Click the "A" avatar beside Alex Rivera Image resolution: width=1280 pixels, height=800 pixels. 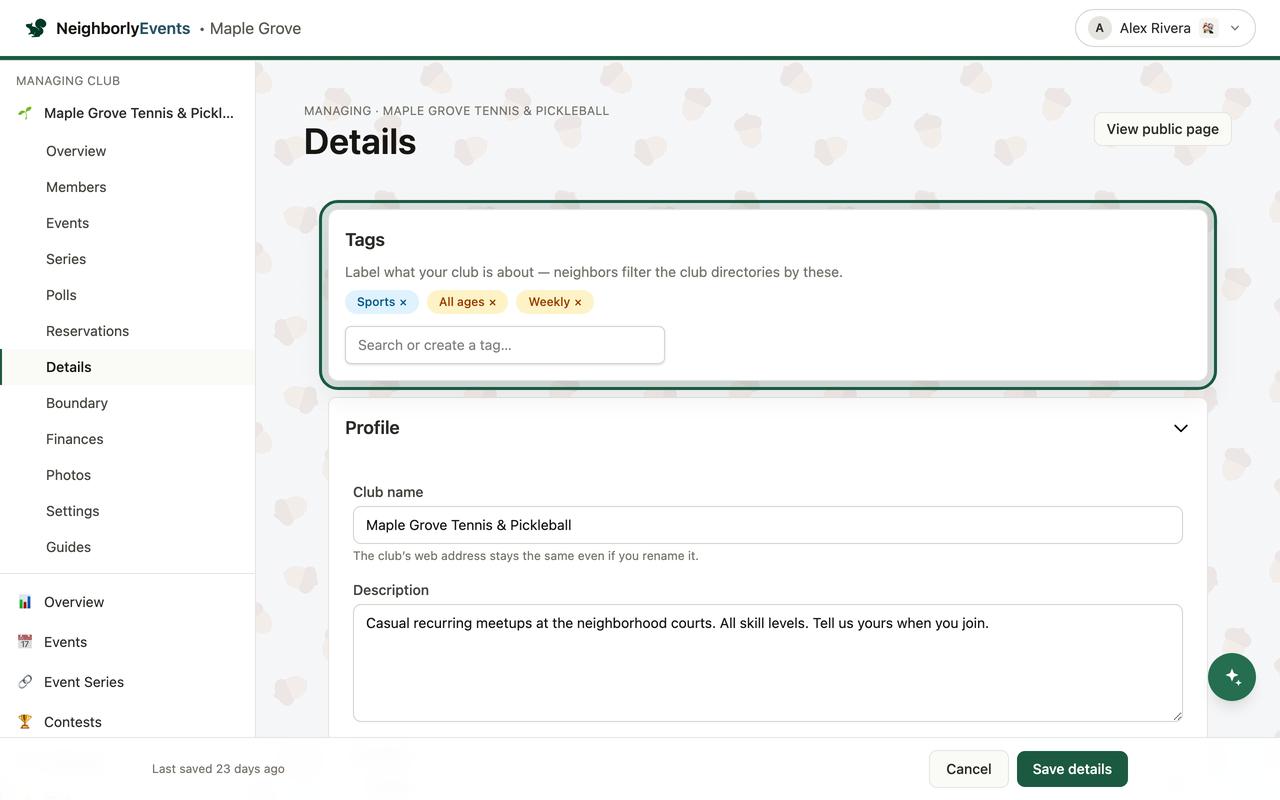[1100, 28]
